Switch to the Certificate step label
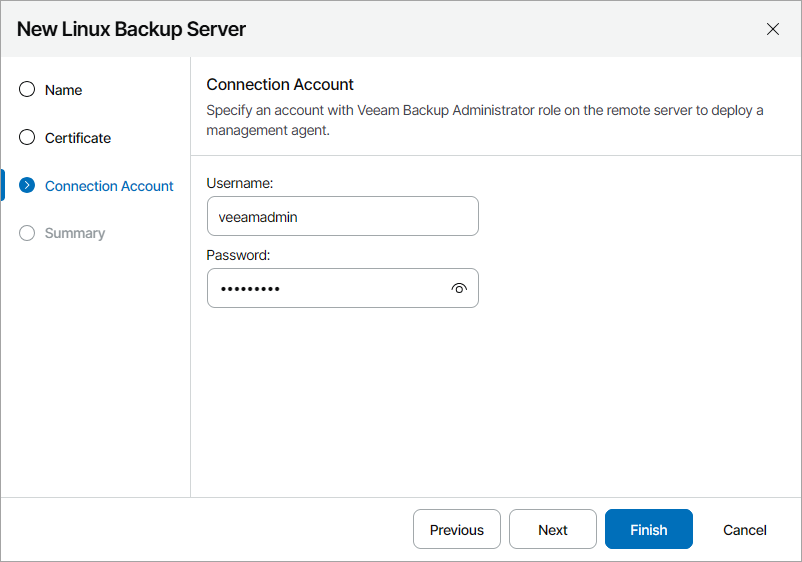This screenshot has height=562, width=802. coord(78,138)
